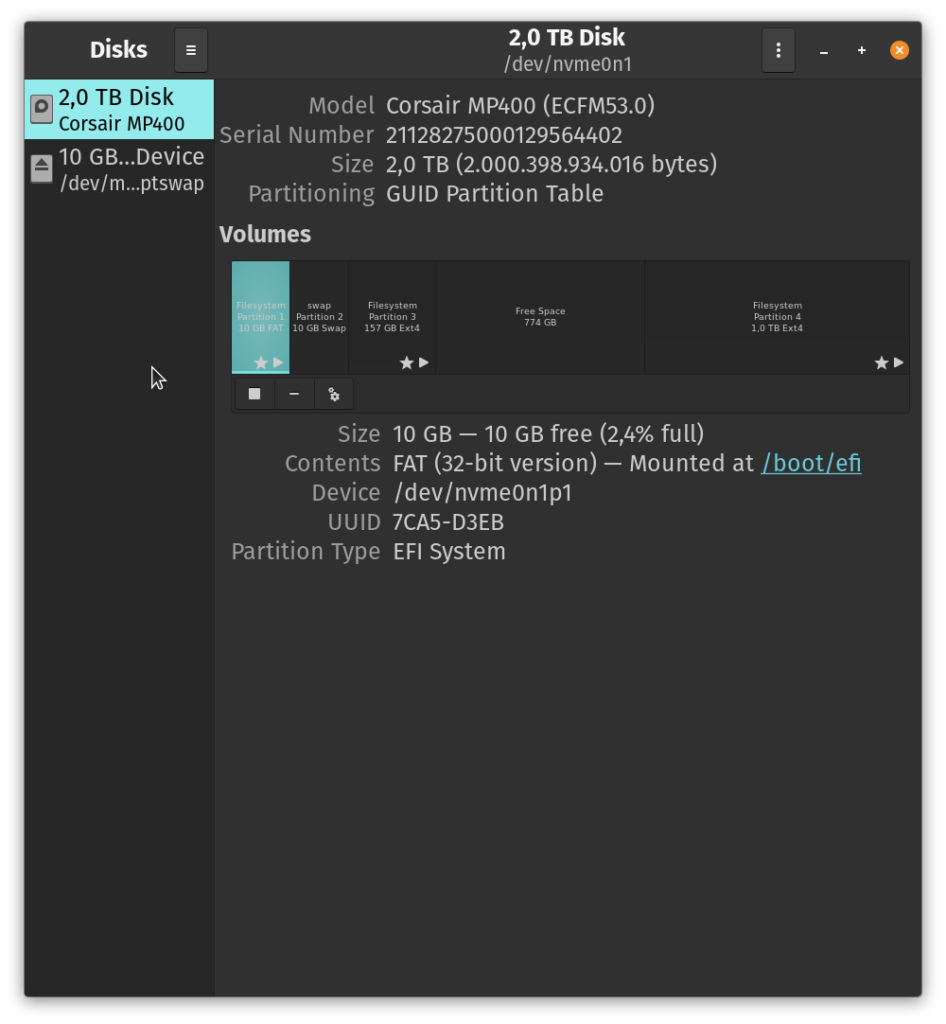The height and width of the screenshot is (1024, 946).
Task: Open additional partition options gears menu
Action: tap(334, 394)
